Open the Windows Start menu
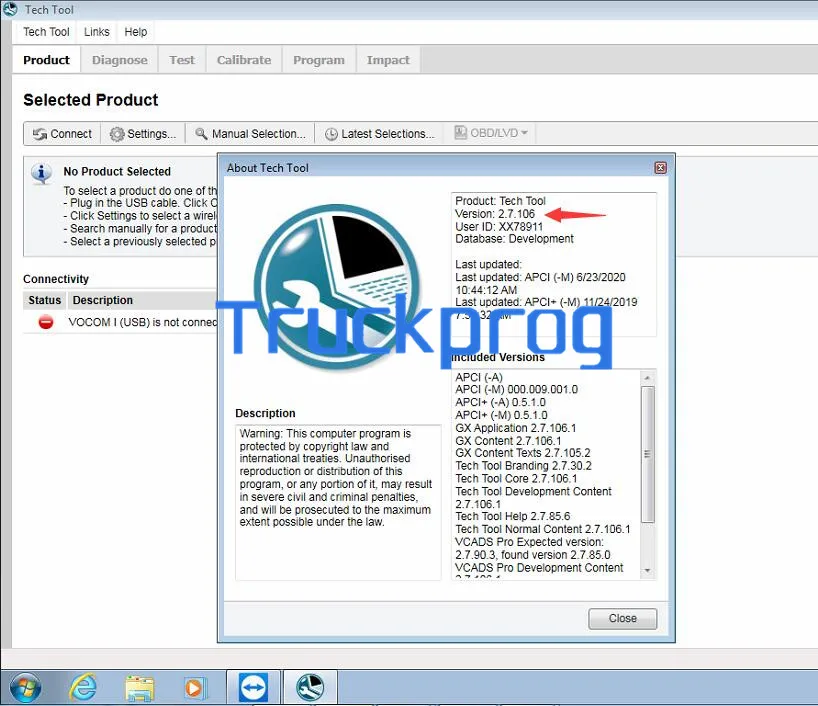818x706 pixels. (x=25, y=688)
